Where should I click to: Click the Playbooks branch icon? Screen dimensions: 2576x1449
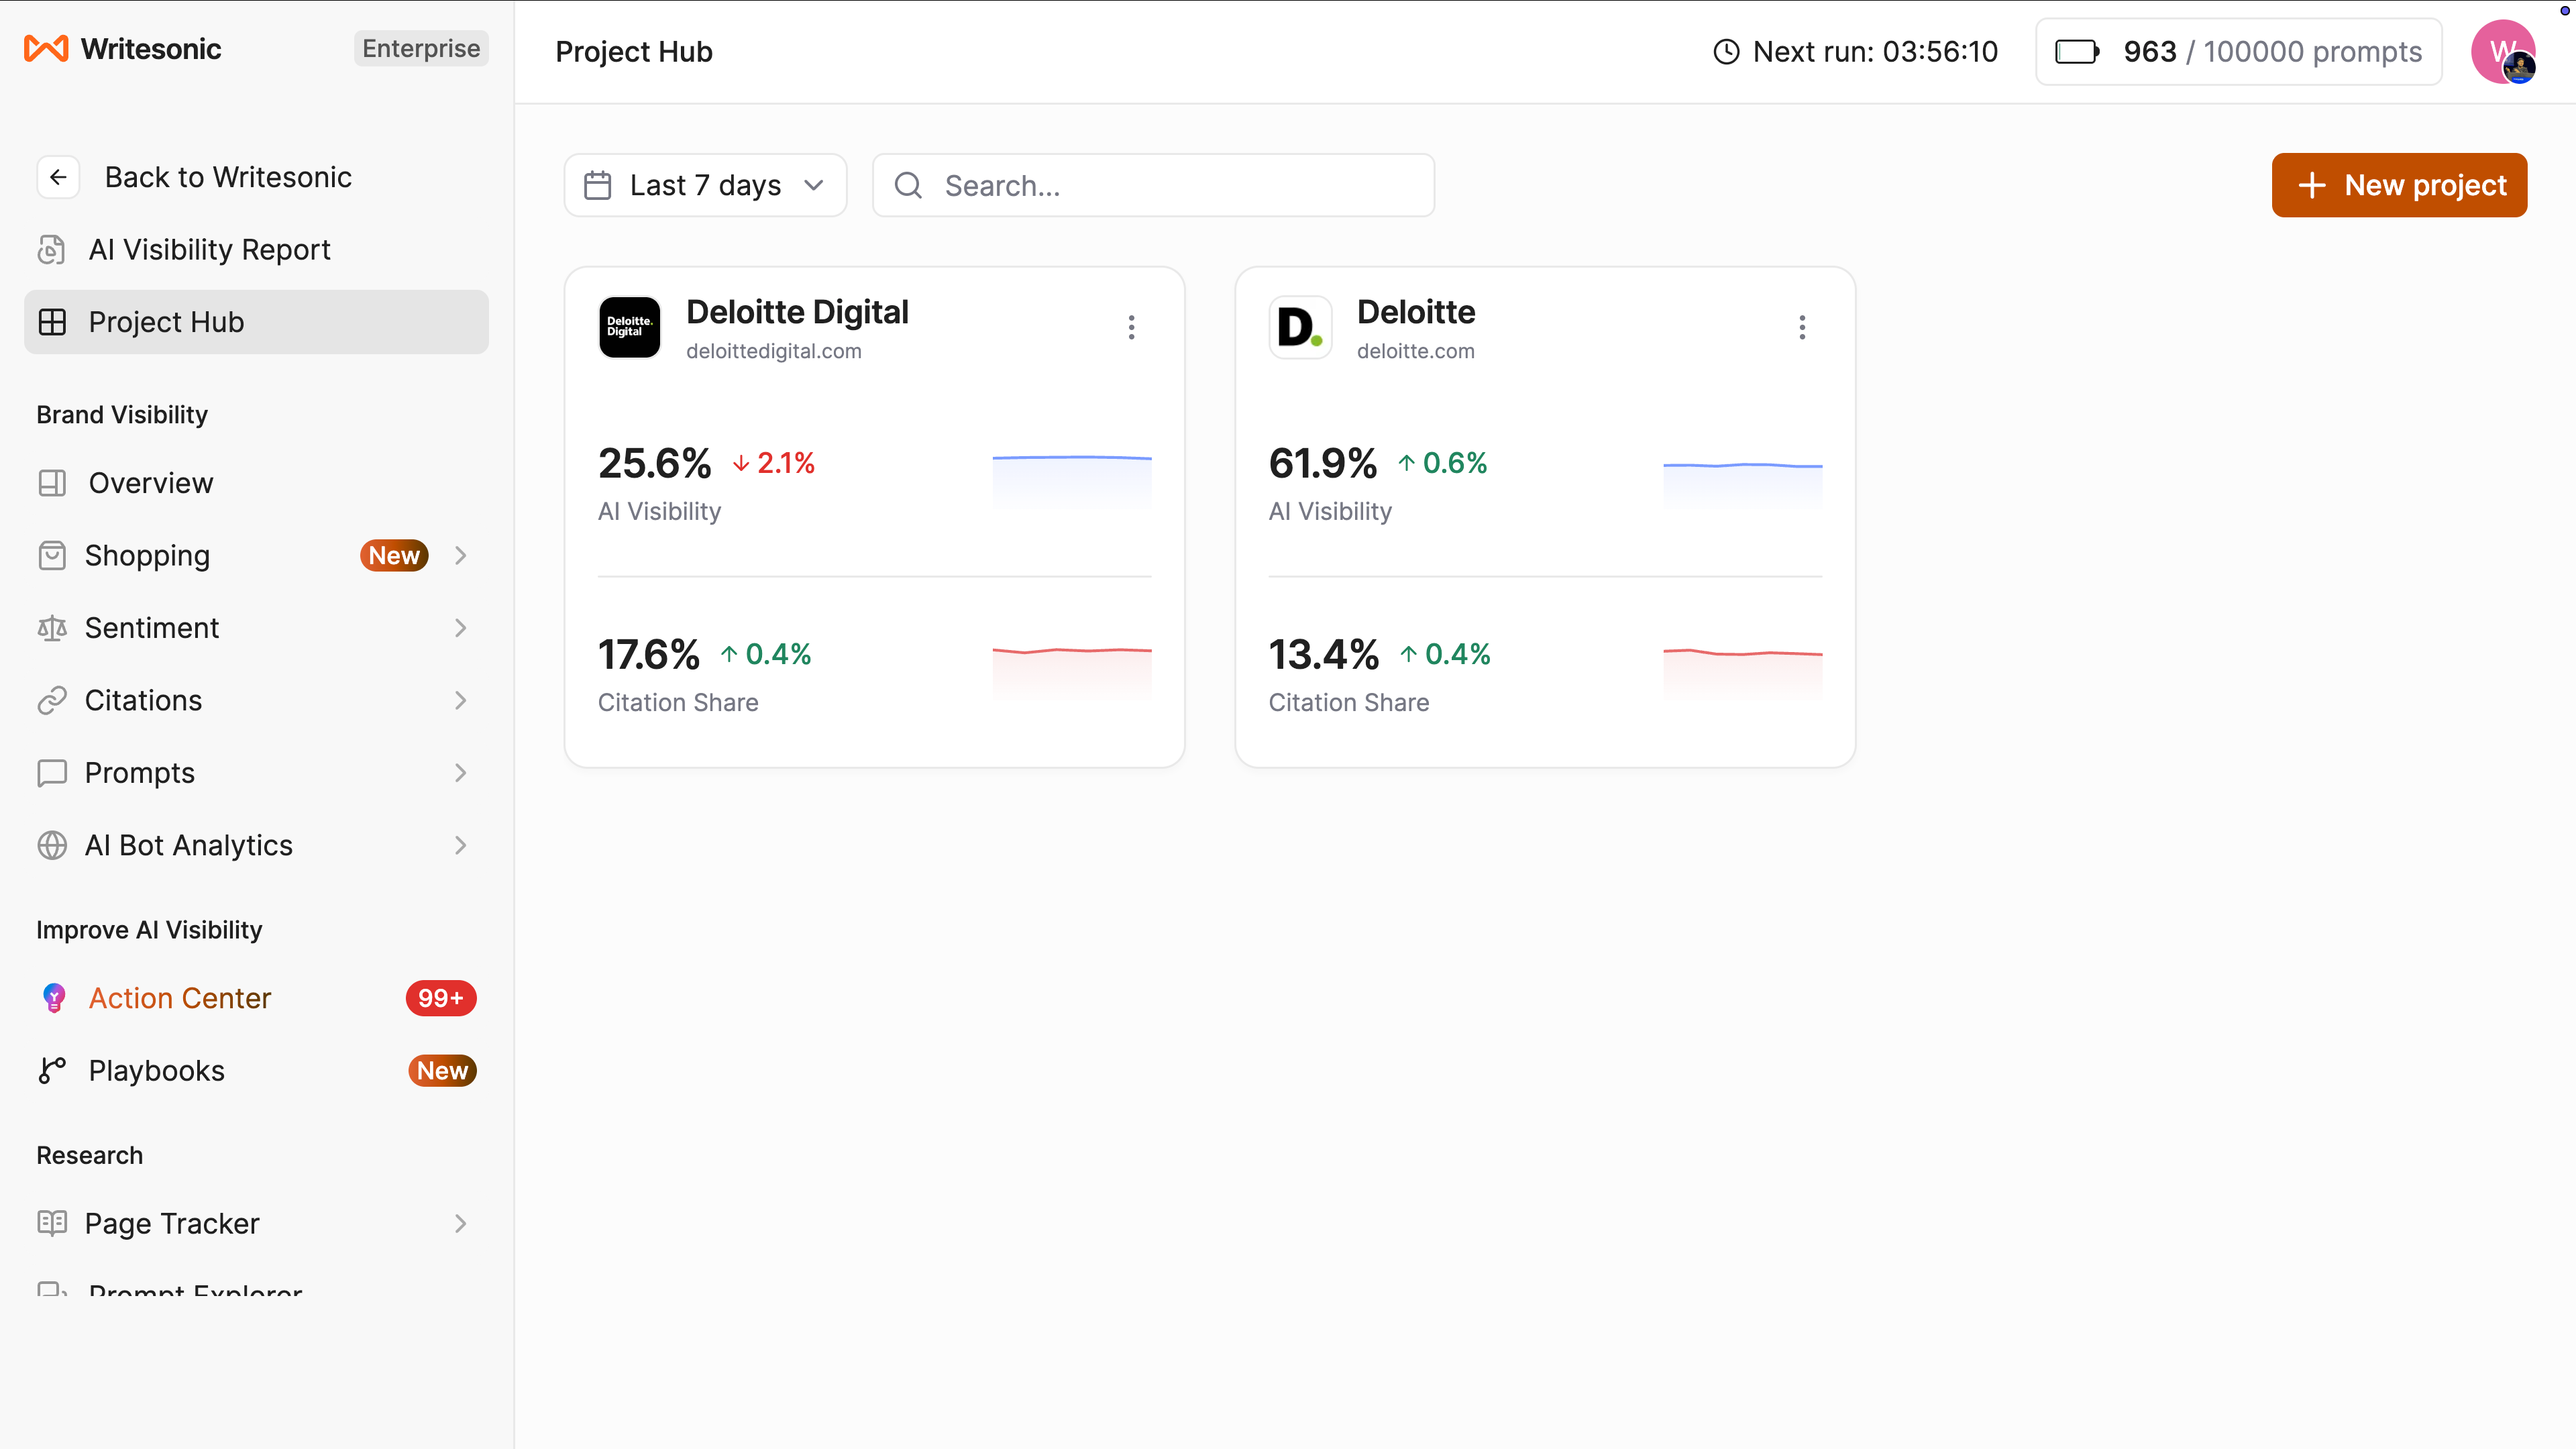tap(52, 1071)
